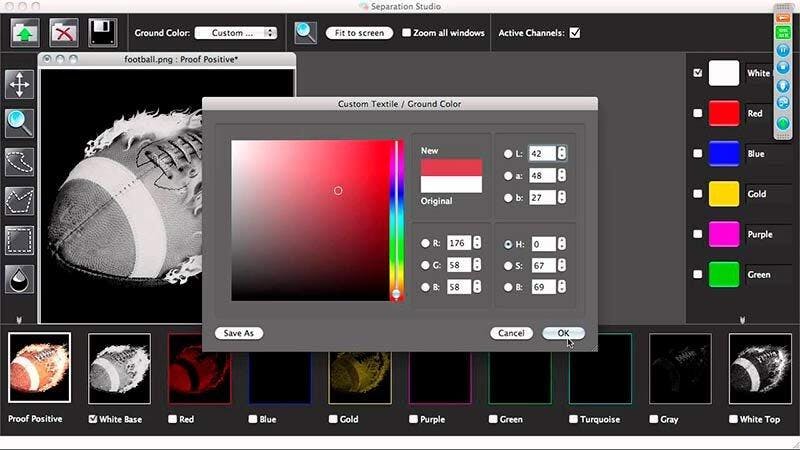Select the rectangular marquee selection tool
Image resolution: width=800 pixels, height=450 pixels.
click(20, 240)
